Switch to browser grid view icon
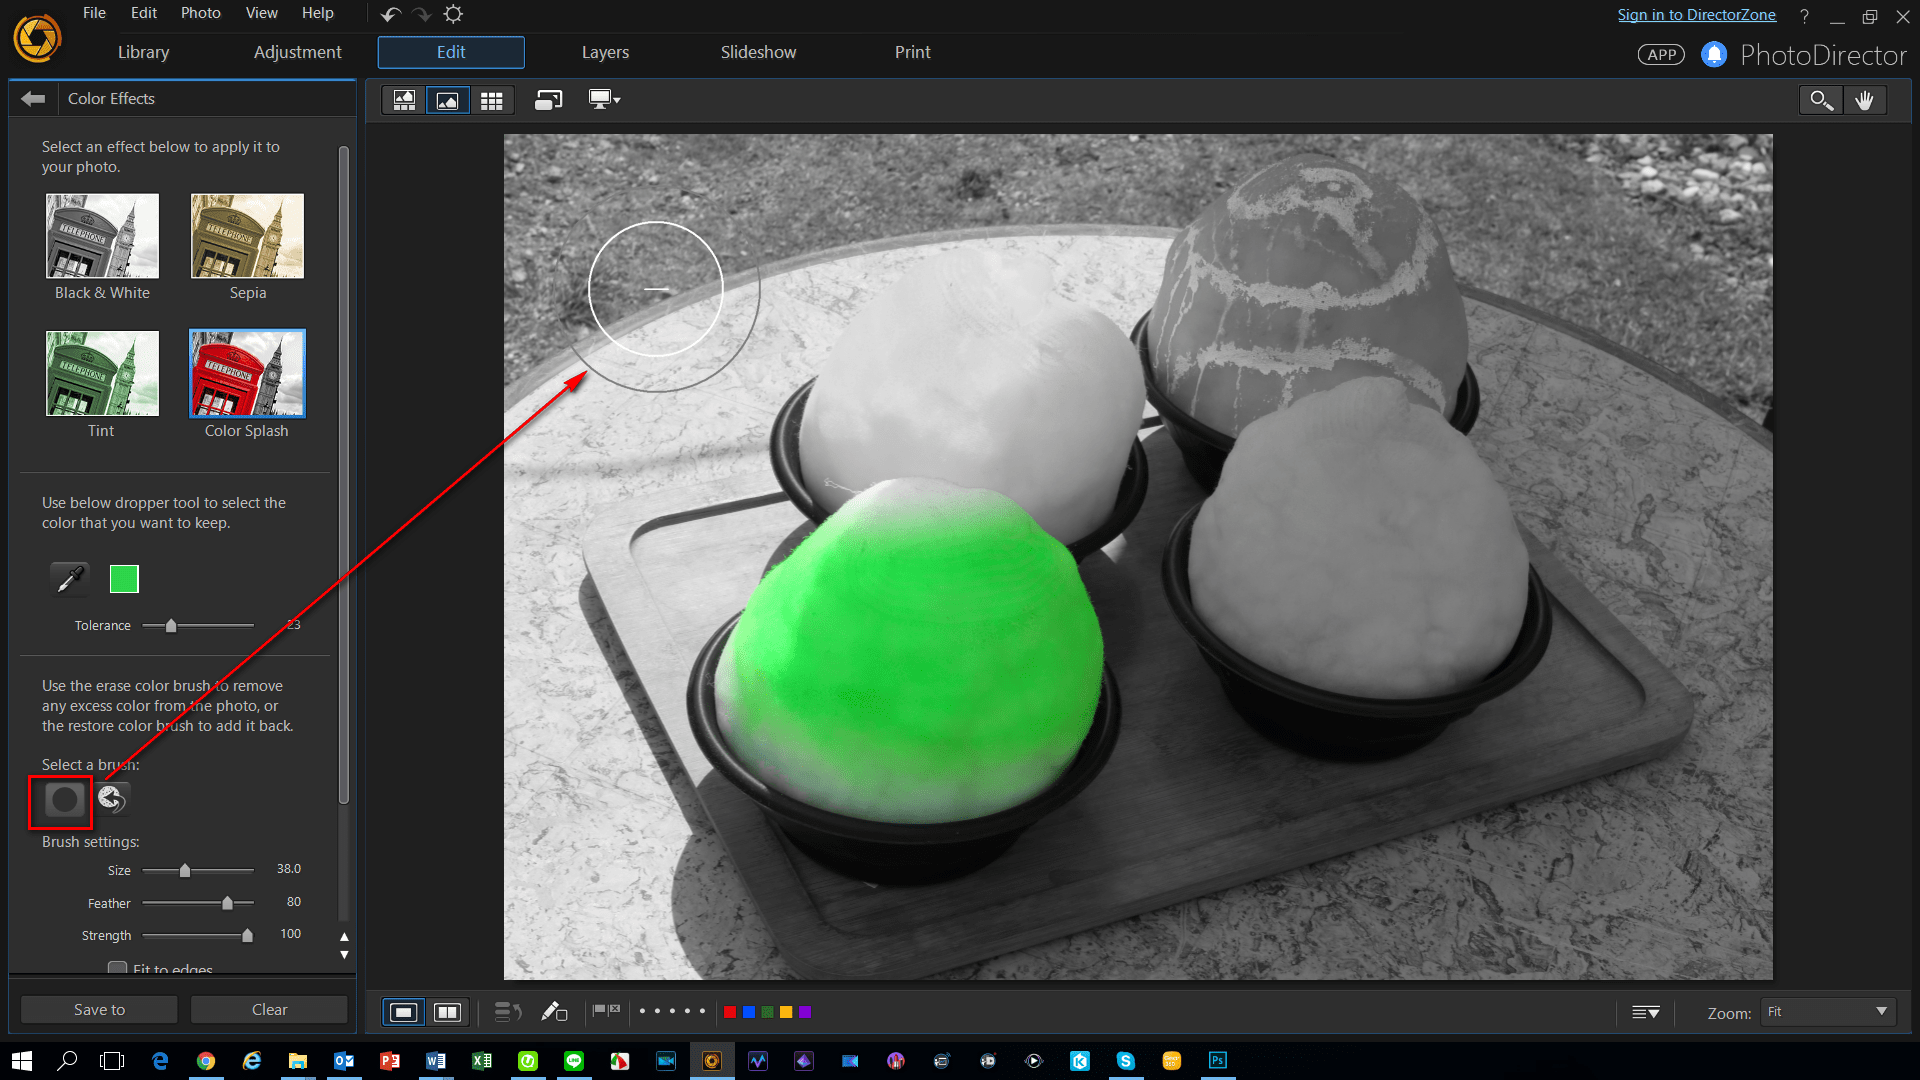Viewport: 1920px width, 1080px height. click(491, 100)
